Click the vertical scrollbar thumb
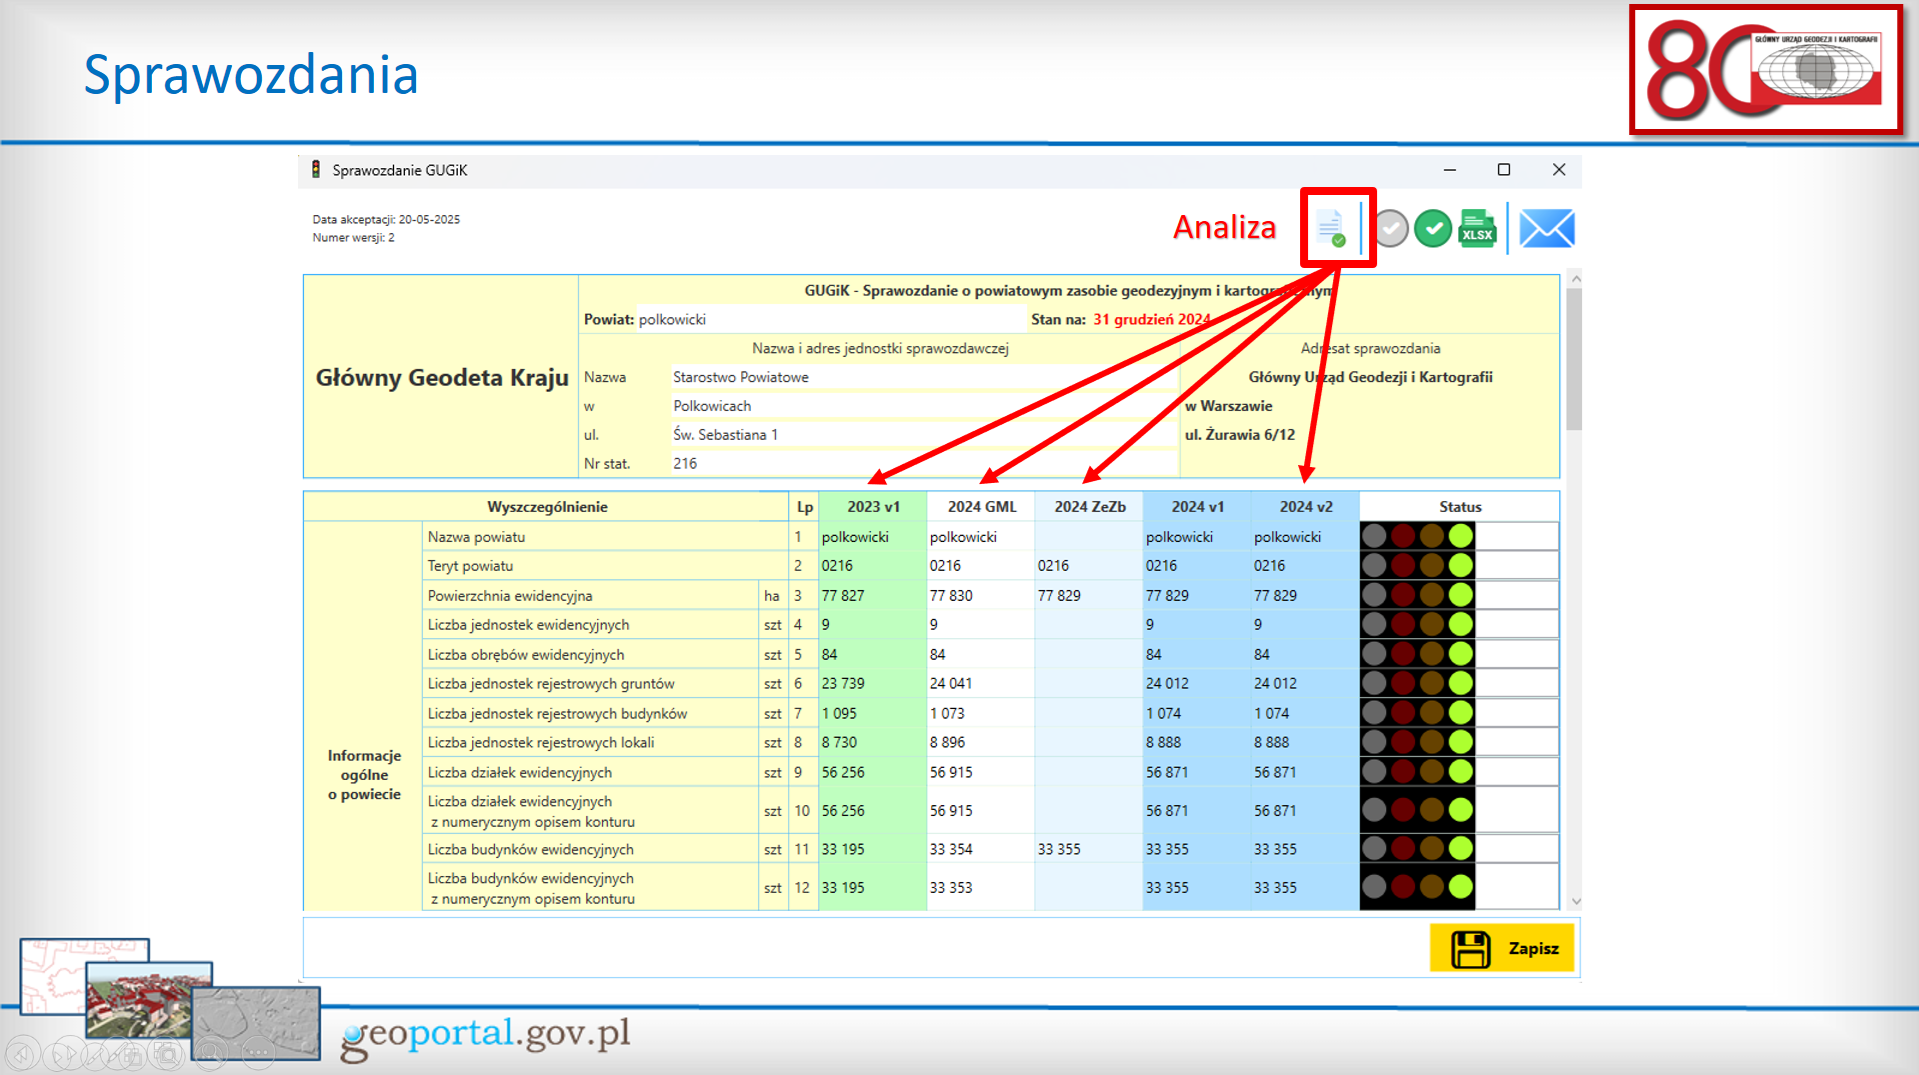1919x1075 pixels. click(1574, 360)
